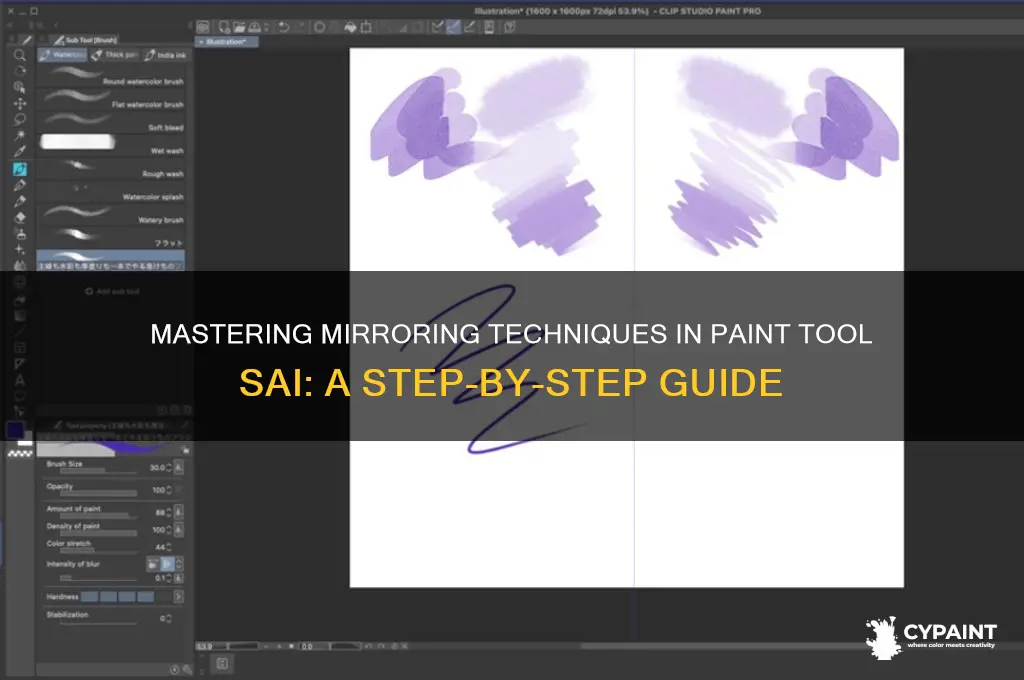This screenshot has width=1024, height=680.
Task: Adjust the Brush Size value stepper
Action: click(169, 468)
